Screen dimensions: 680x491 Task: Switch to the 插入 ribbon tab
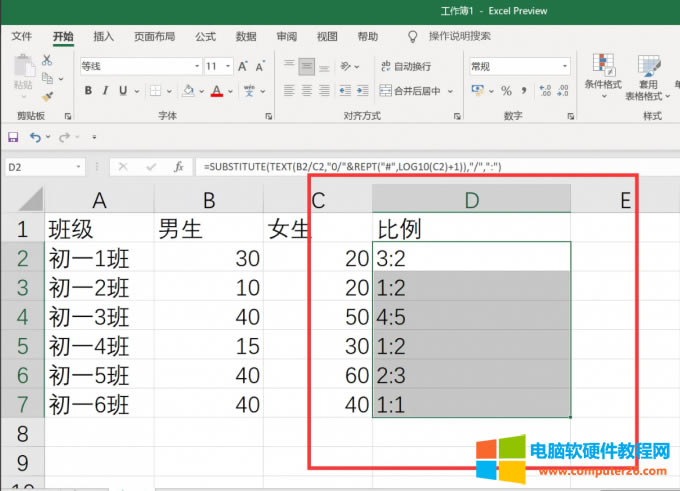[x=104, y=36]
